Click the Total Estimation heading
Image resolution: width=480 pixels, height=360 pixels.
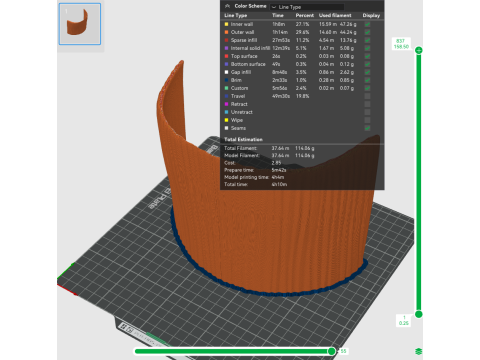[x=243, y=139]
